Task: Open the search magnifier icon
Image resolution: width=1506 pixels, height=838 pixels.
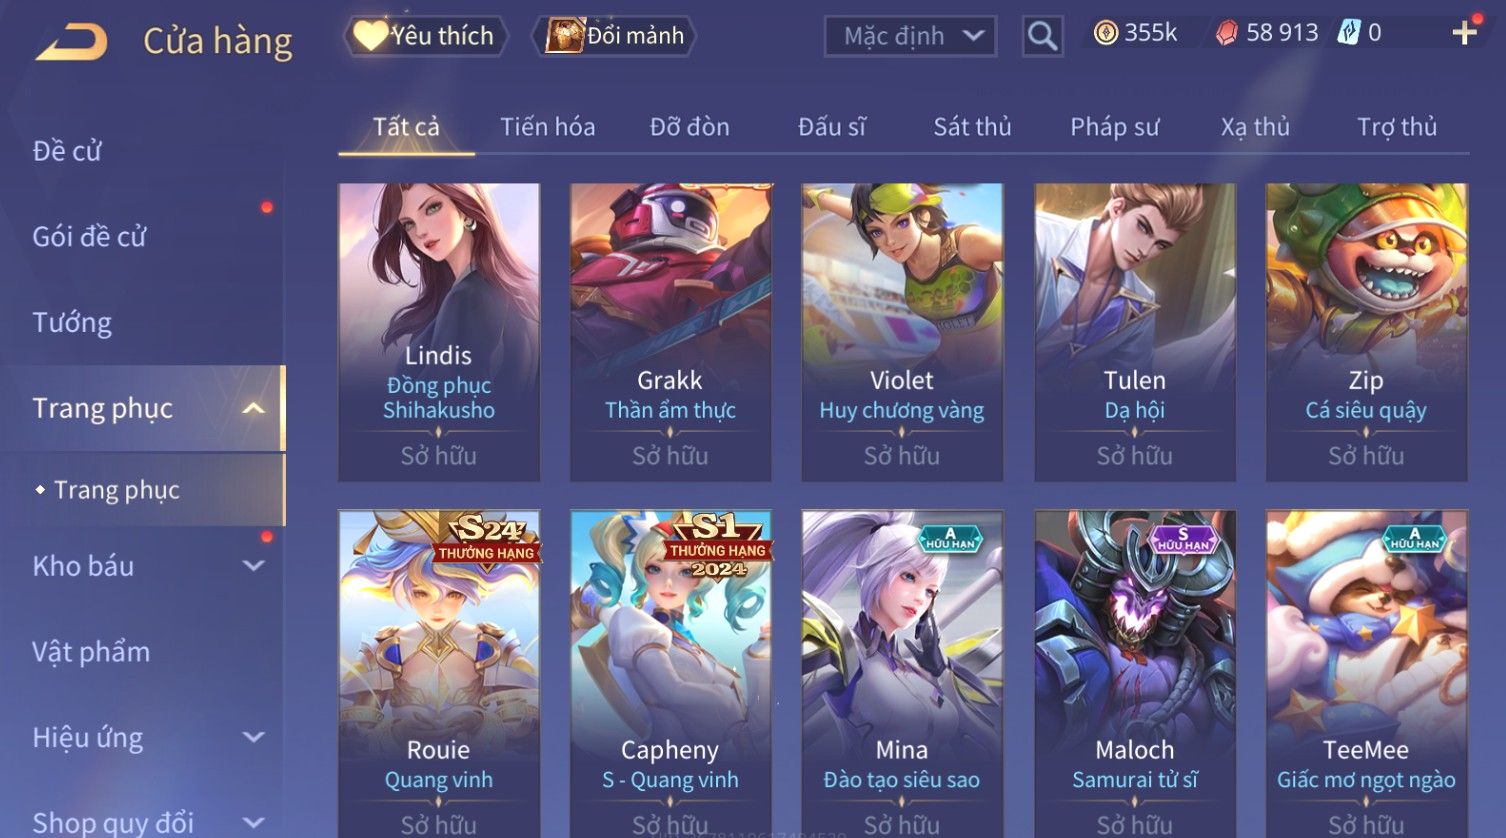Action: [x=1042, y=37]
